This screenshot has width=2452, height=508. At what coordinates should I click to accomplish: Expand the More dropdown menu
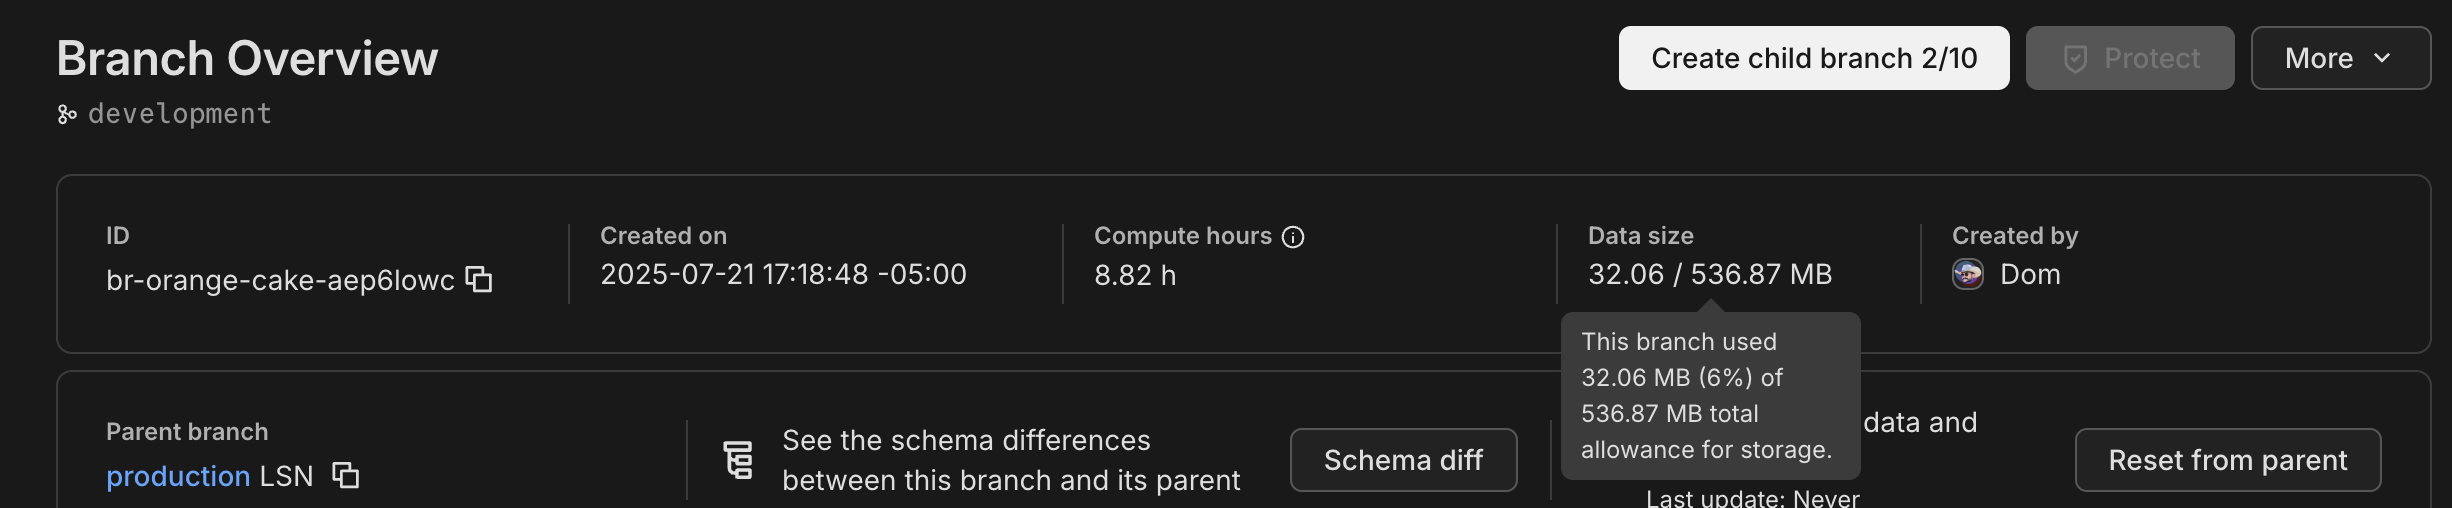tap(2340, 58)
